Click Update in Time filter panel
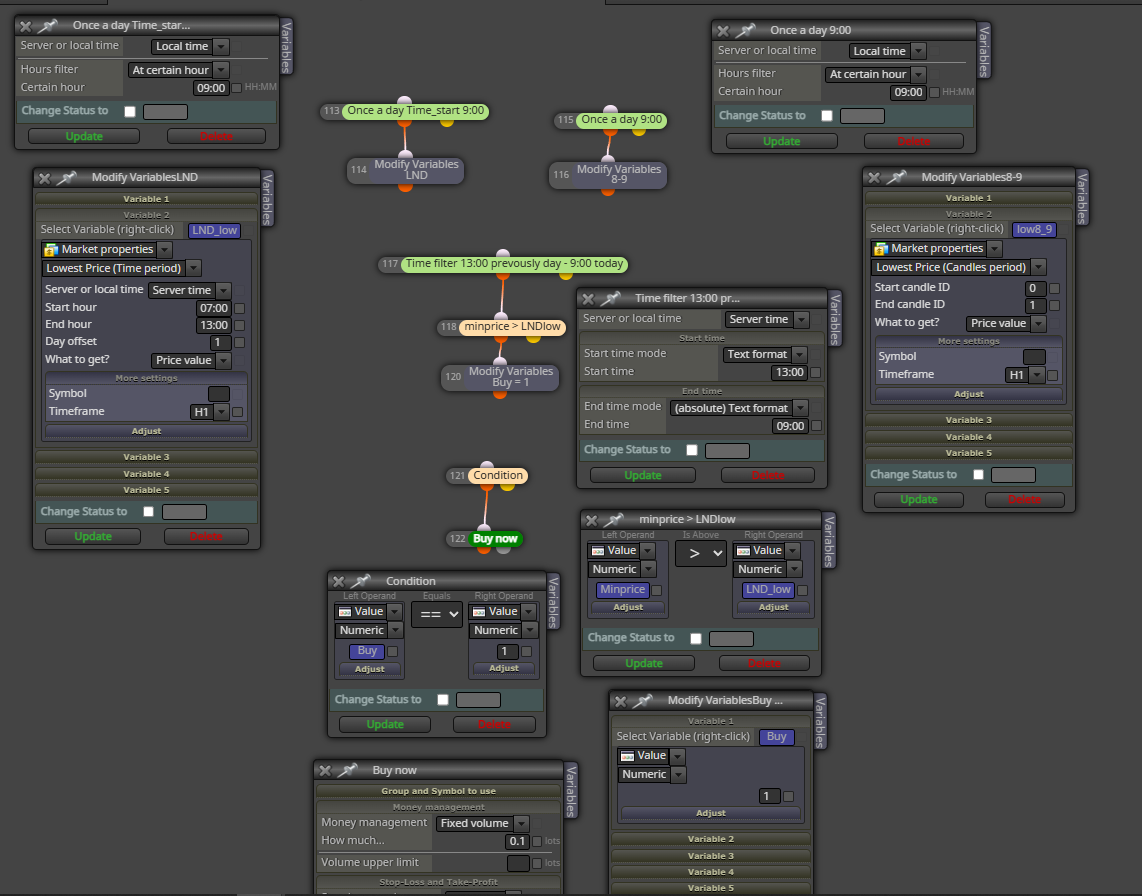Image resolution: width=1142 pixels, height=896 pixels. pyautogui.click(x=642, y=475)
